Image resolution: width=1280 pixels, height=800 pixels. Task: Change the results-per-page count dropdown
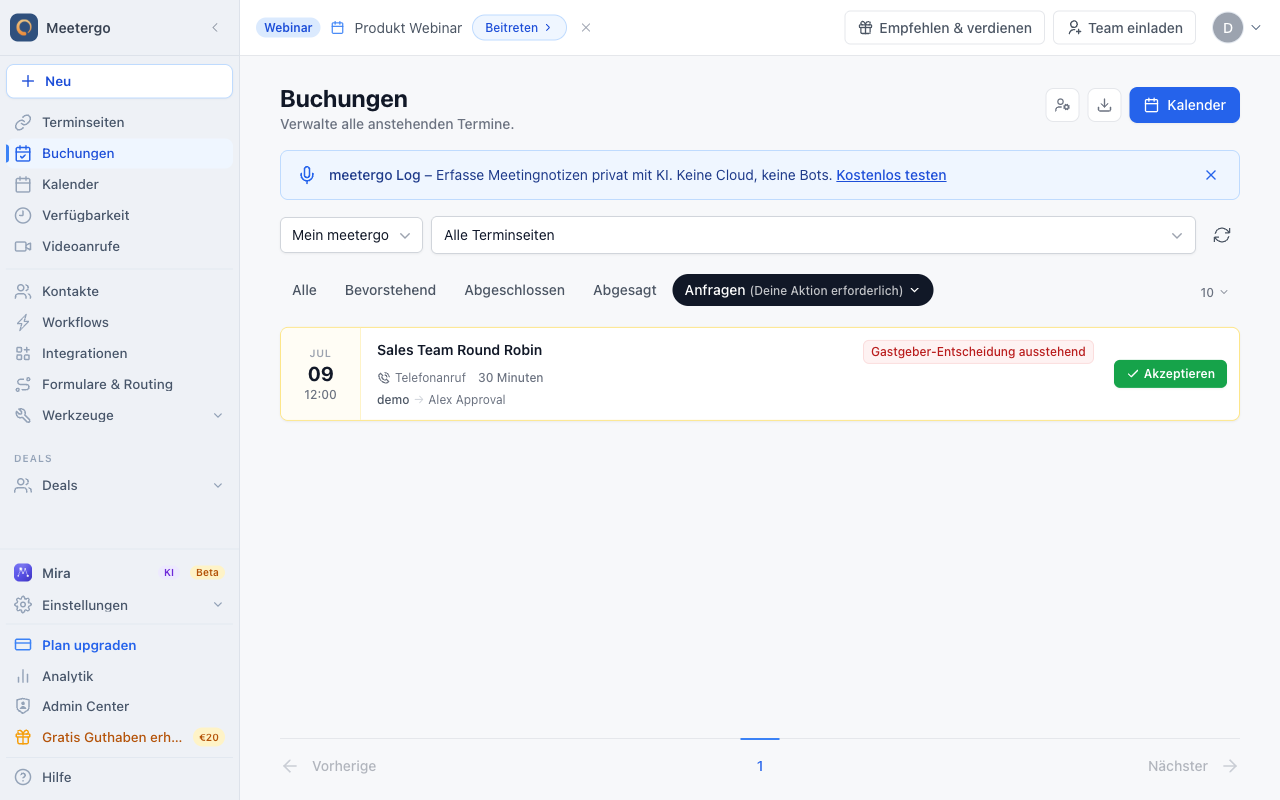tap(1214, 292)
